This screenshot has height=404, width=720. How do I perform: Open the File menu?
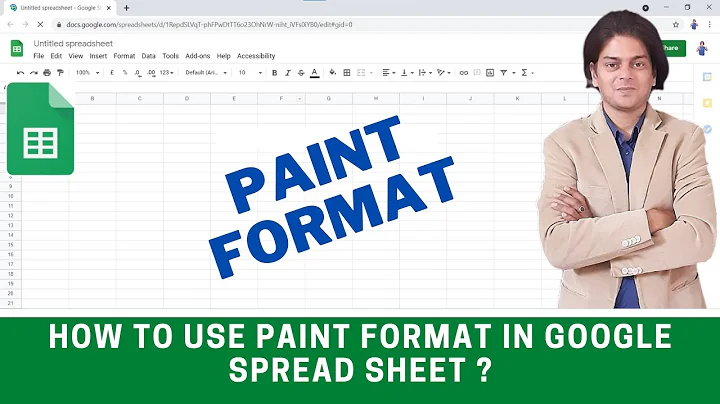pos(39,56)
